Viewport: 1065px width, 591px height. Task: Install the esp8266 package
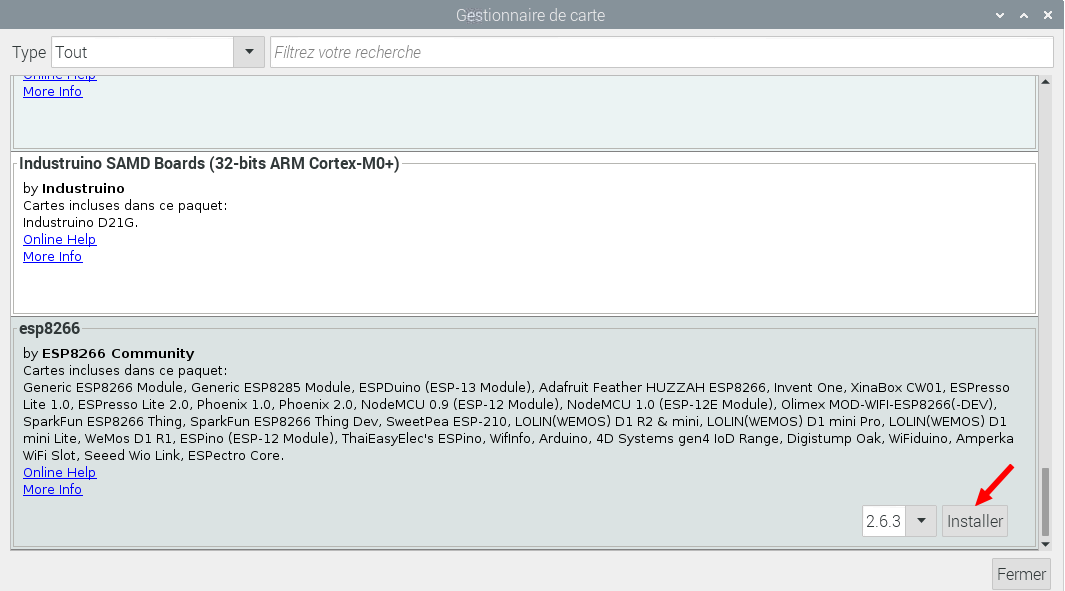pyautogui.click(x=975, y=521)
